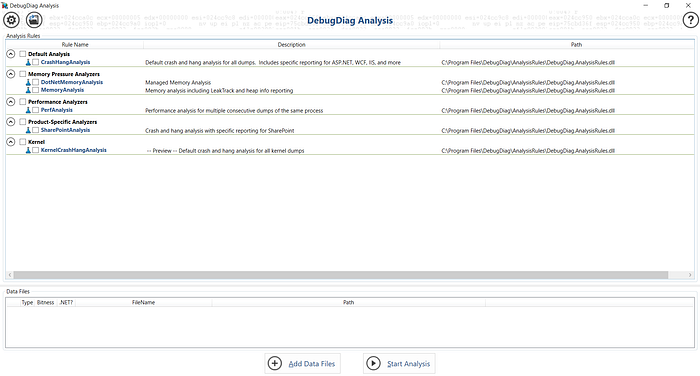Viewport: 700px width, 376px height.
Task: Click the DebugDiag app icon in the title bar
Action: [4, 5]
